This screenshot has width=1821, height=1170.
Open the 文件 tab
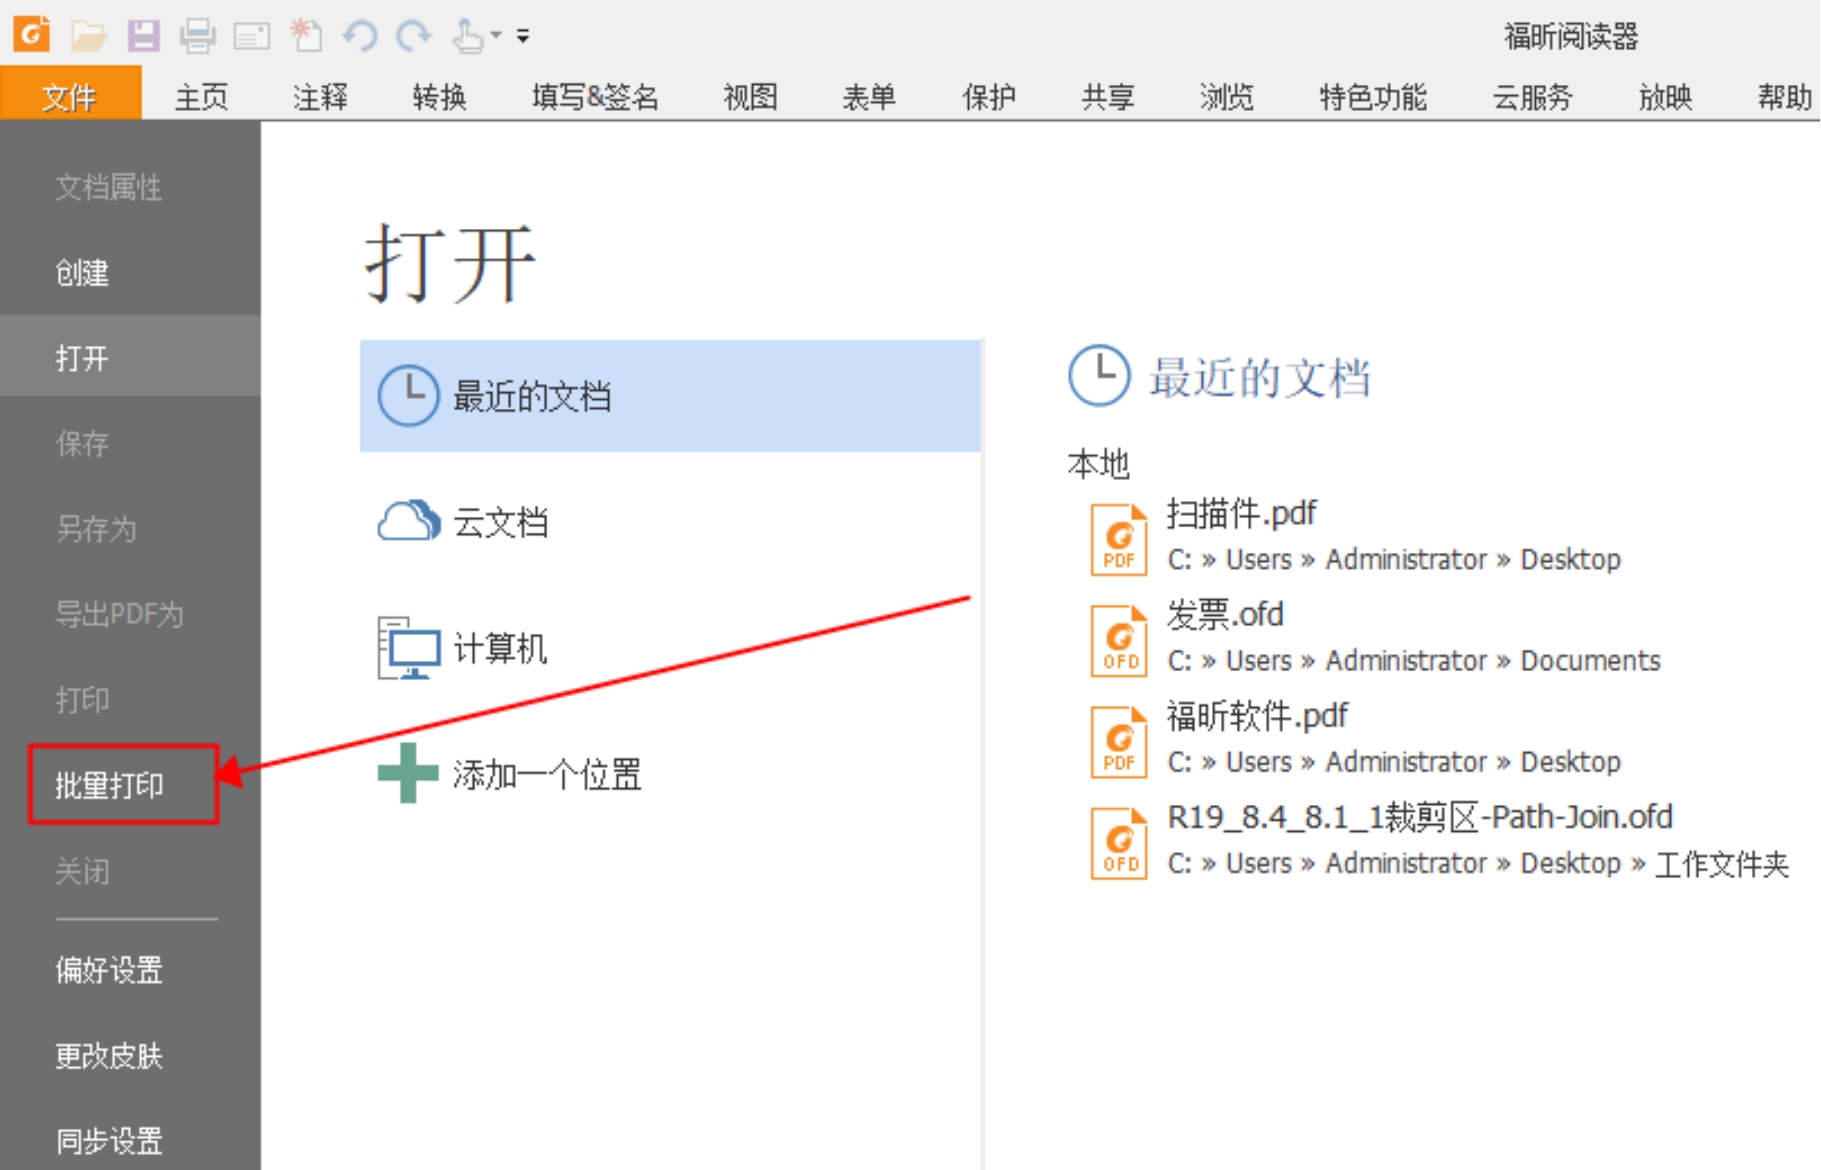pos(70,96)
